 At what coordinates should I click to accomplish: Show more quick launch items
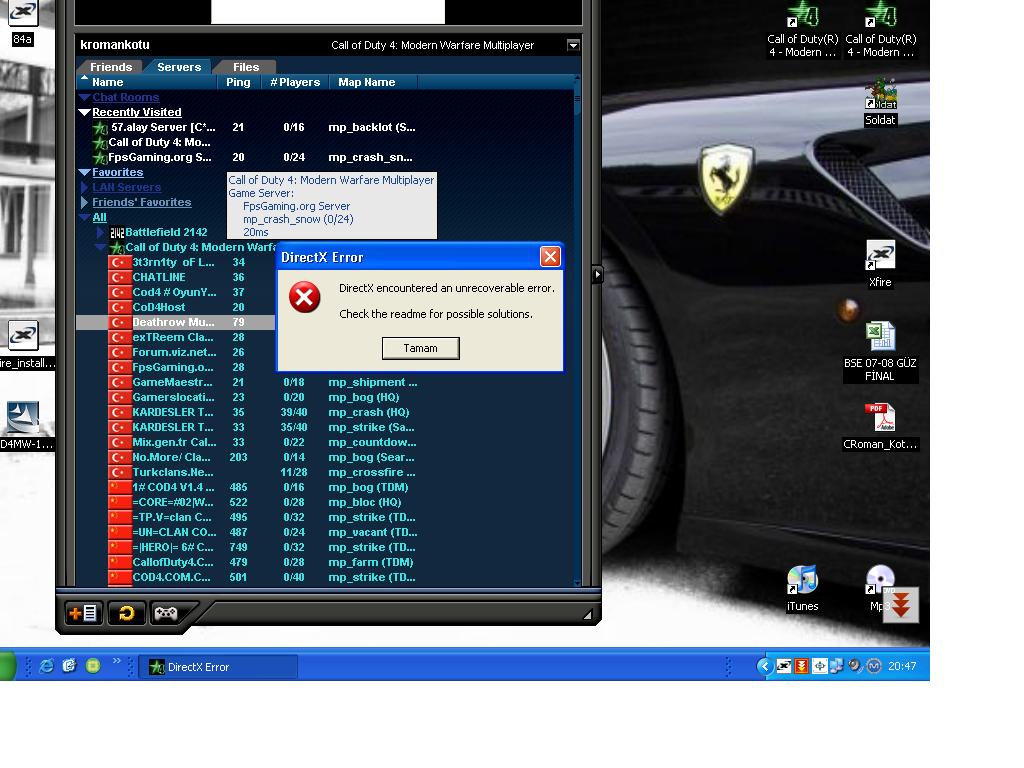[x=117, y=661]
